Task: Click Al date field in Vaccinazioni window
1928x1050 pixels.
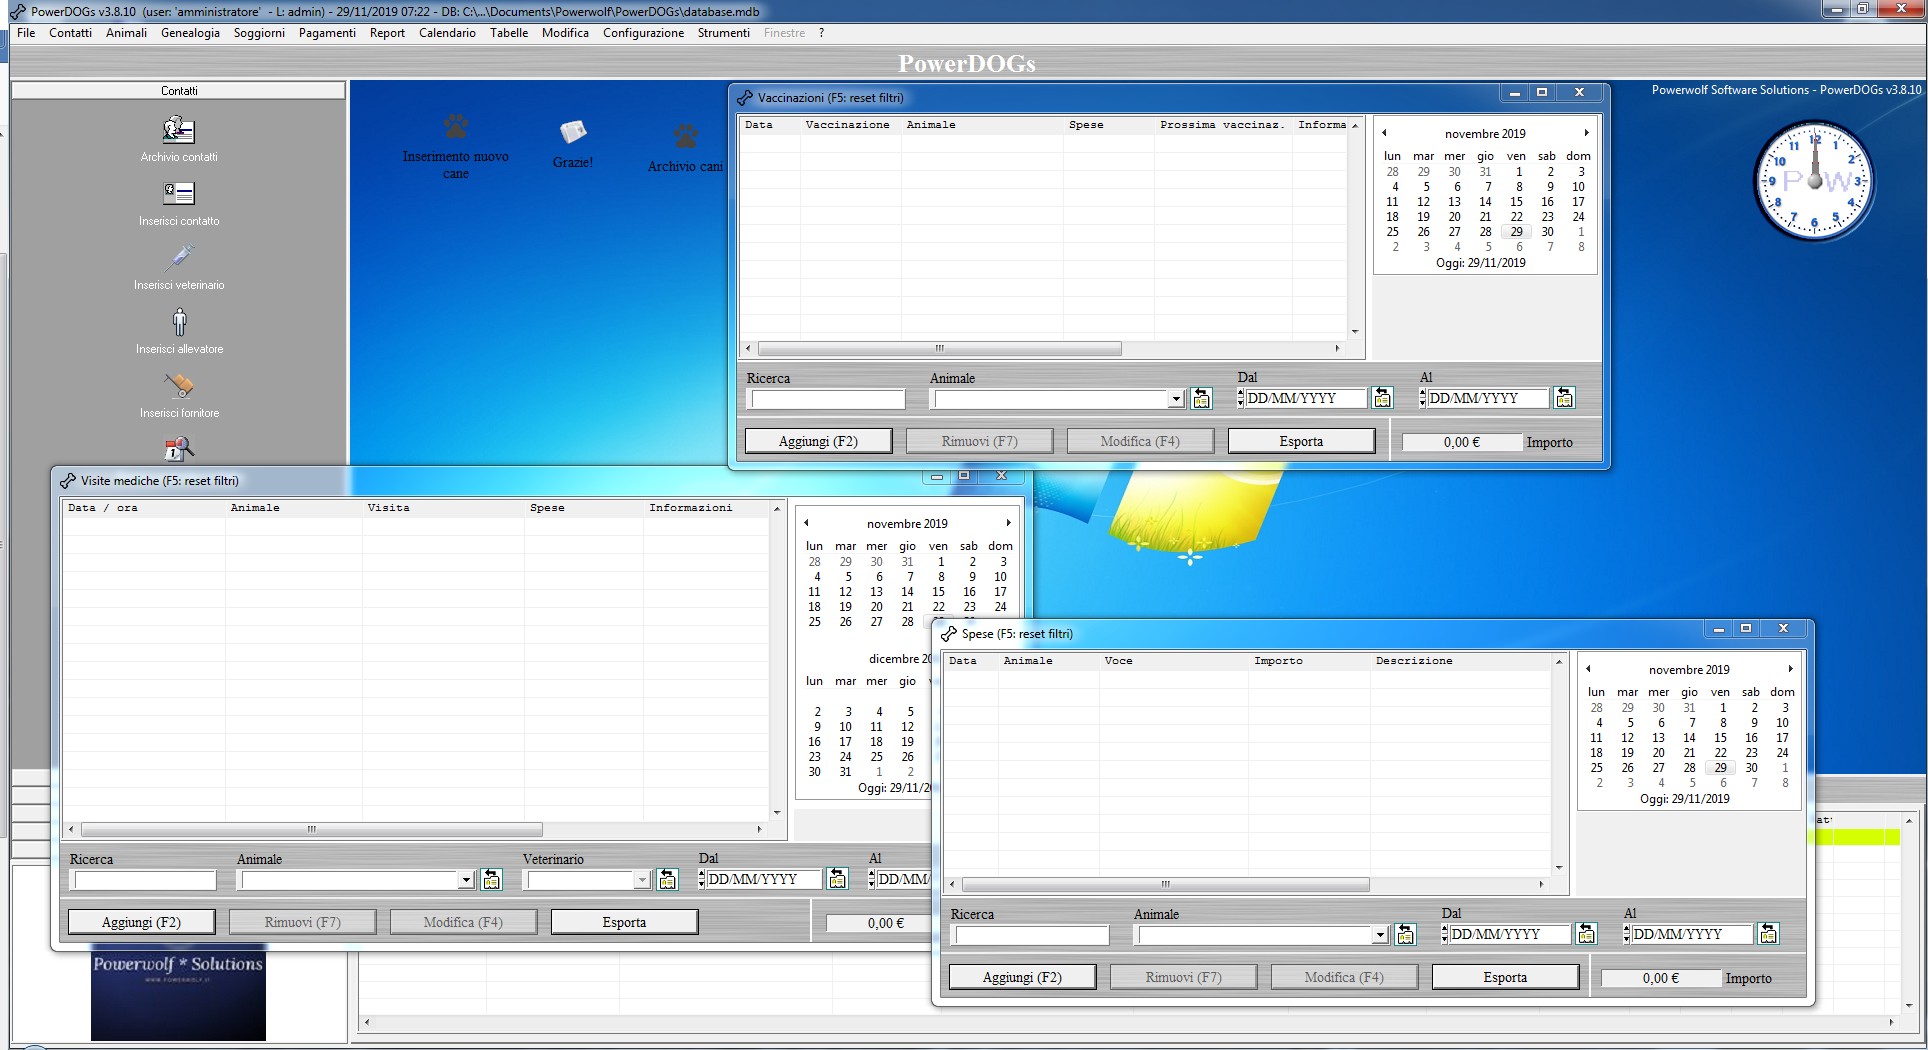Action: click(x=1486, y=398)
